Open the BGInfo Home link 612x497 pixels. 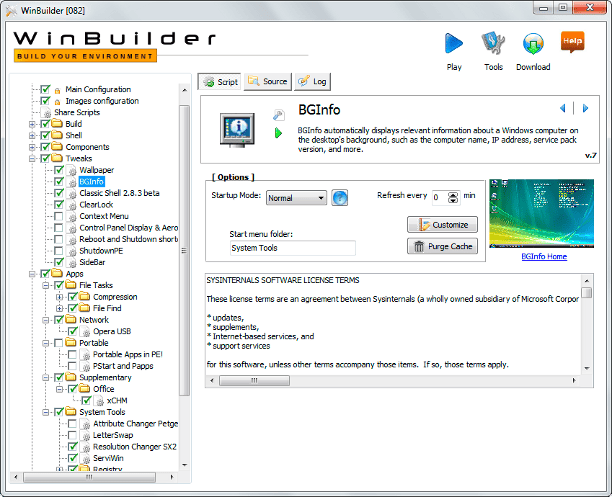[x=544, y=257]
